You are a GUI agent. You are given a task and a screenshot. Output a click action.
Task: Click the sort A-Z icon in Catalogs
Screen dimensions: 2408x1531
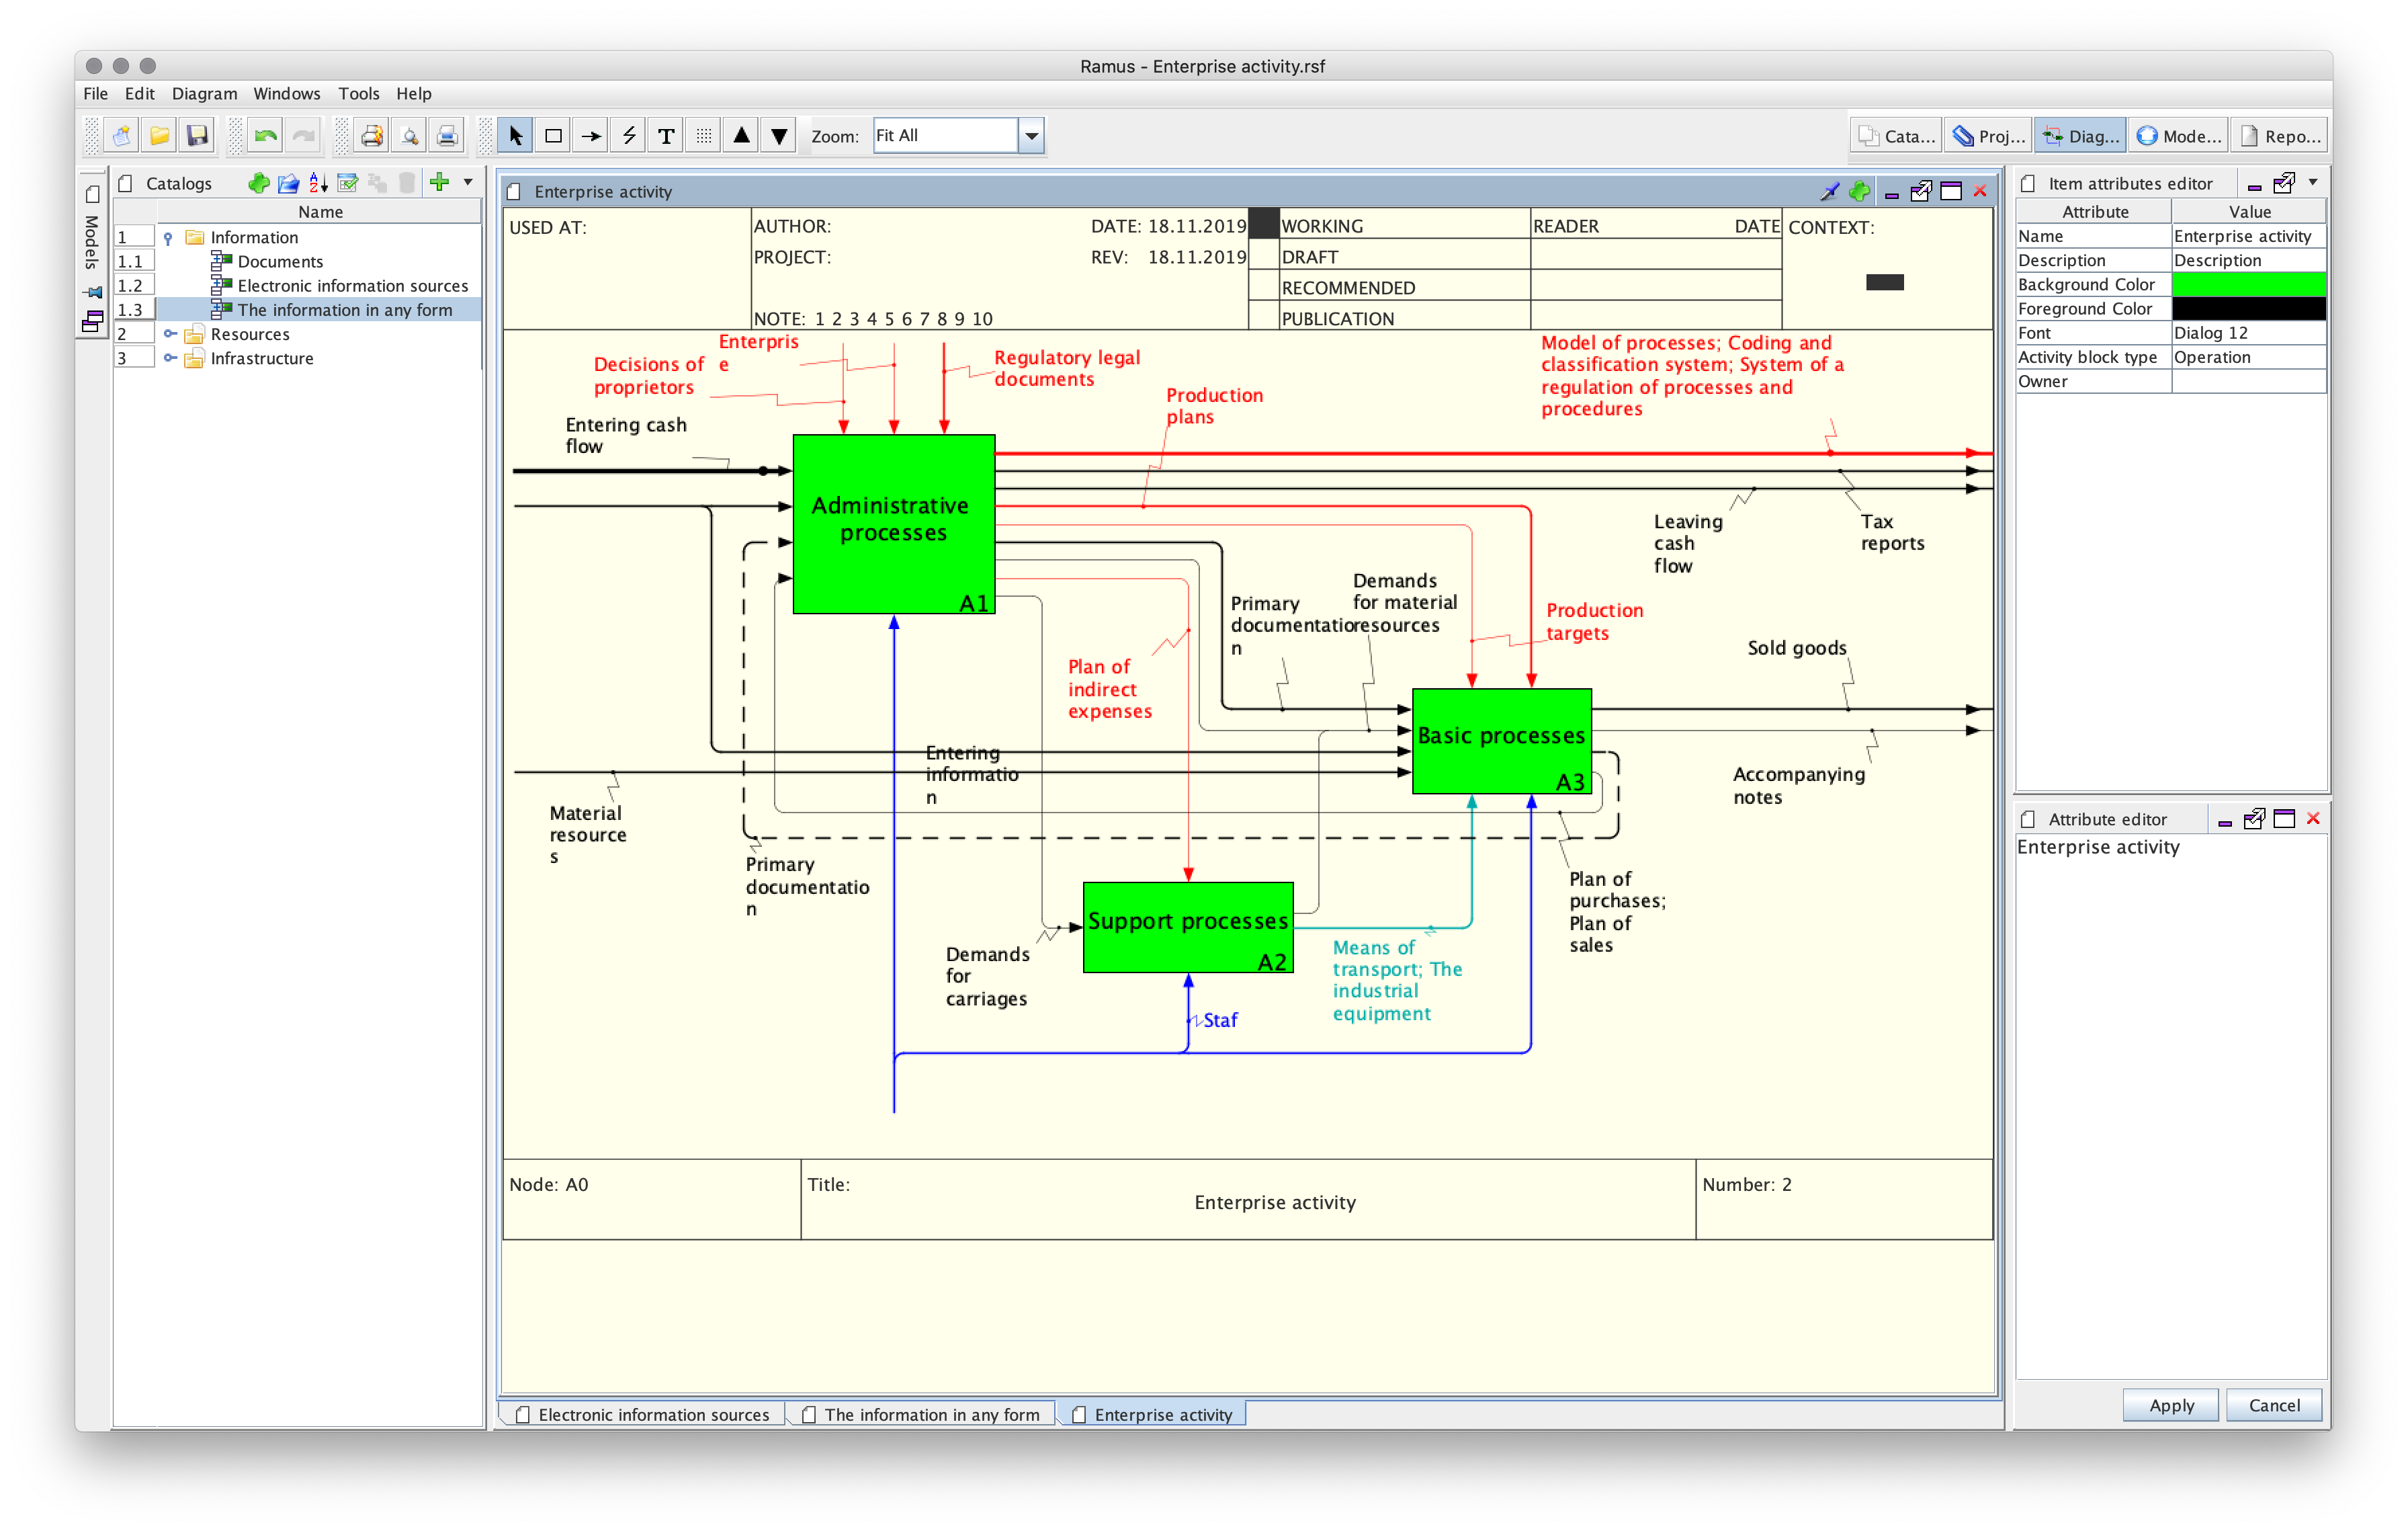pos(318,183)
